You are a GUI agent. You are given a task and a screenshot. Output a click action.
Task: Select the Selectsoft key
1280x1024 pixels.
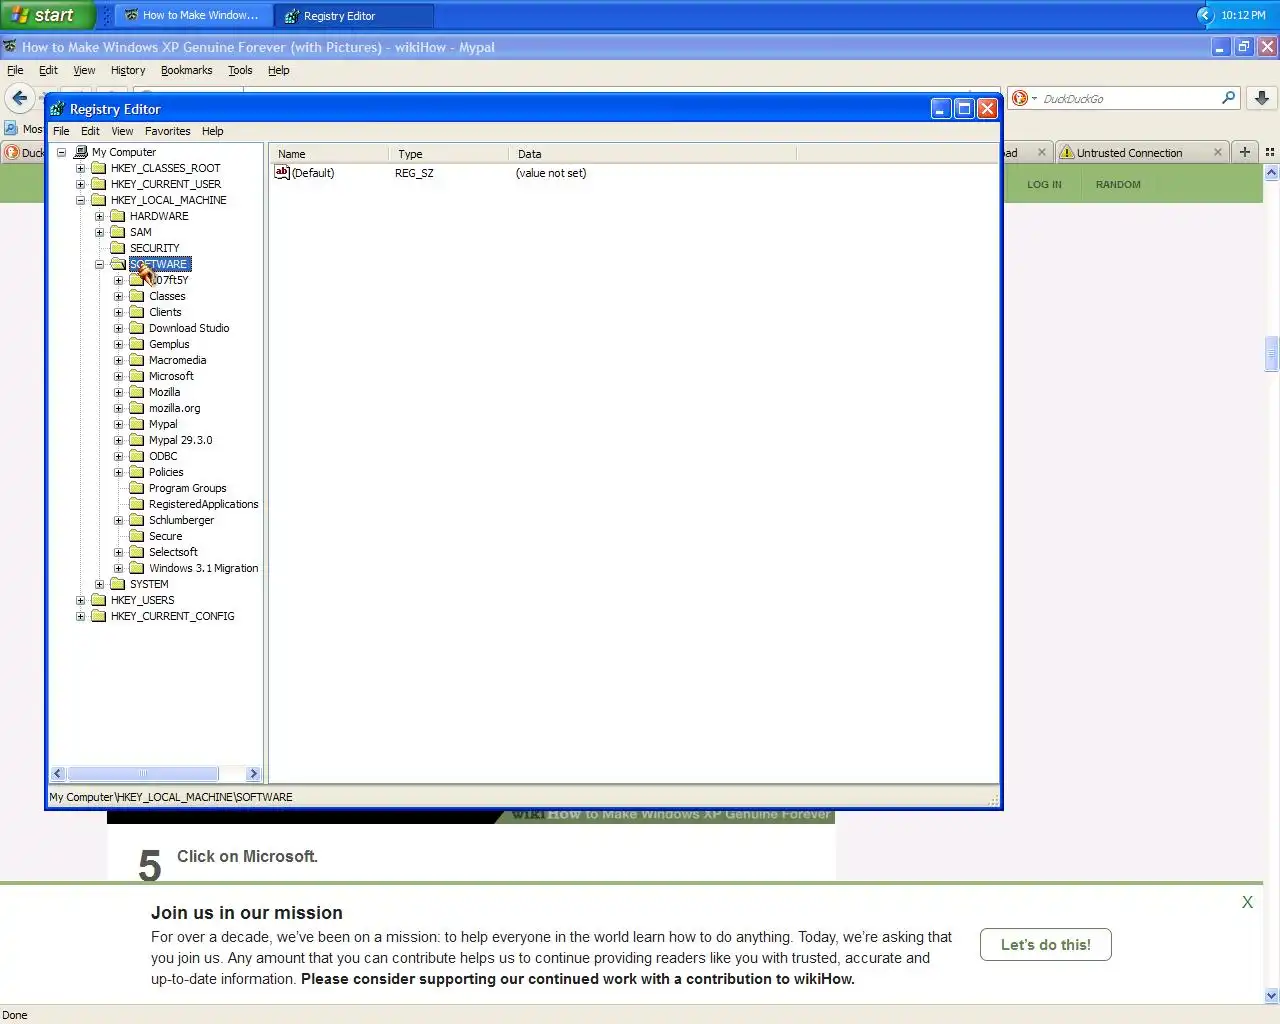[173, 552]
